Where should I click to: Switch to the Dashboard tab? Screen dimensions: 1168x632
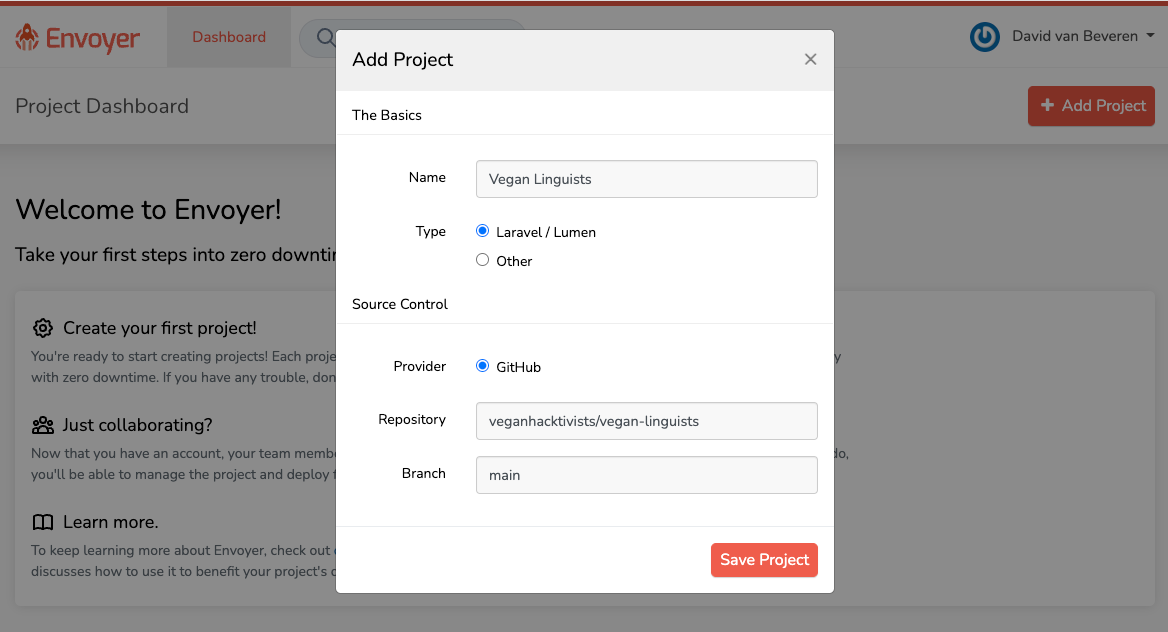coord(229,37)
